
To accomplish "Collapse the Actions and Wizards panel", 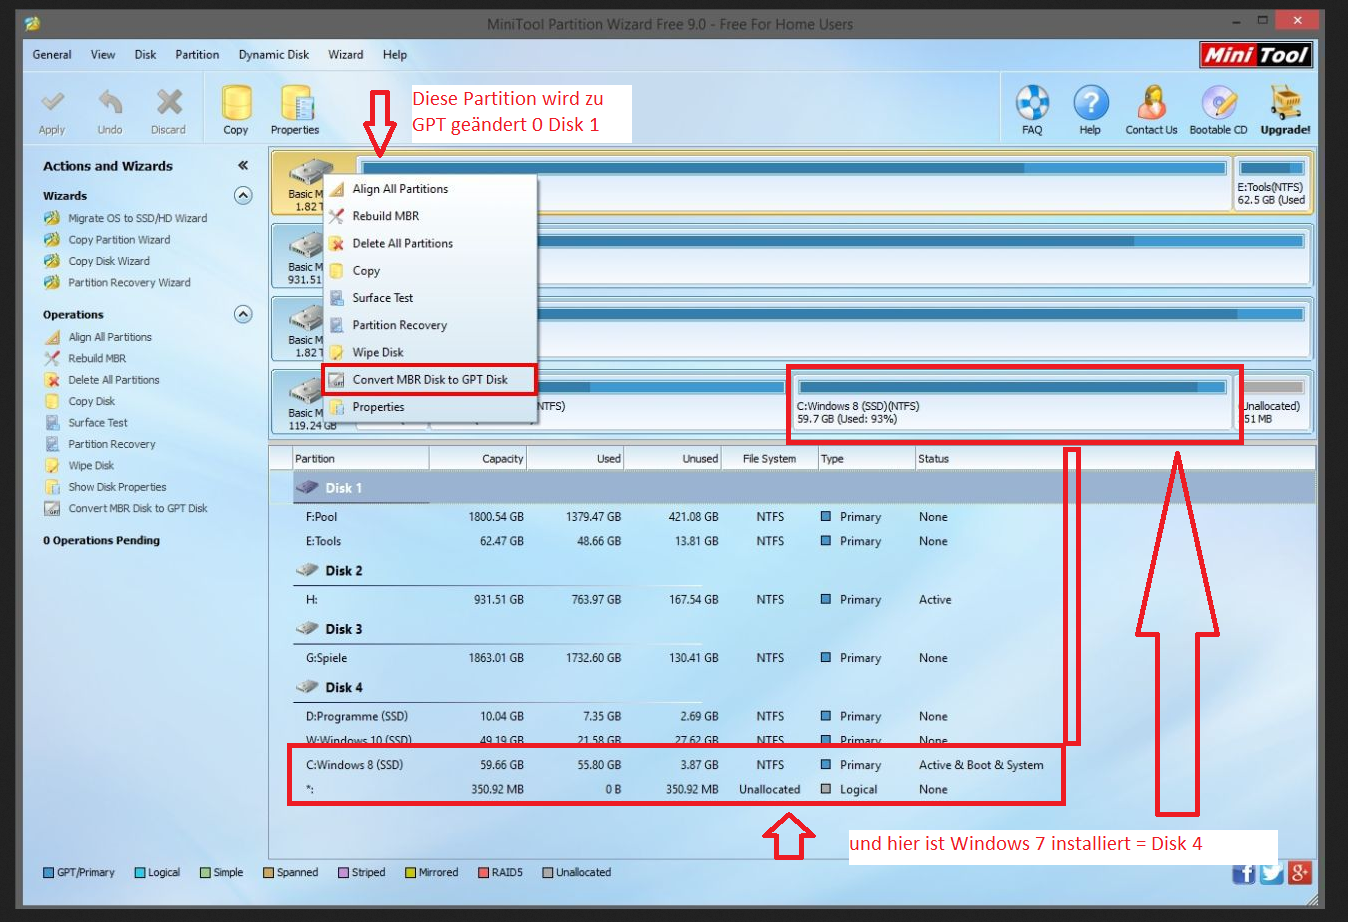I will 243,166.
